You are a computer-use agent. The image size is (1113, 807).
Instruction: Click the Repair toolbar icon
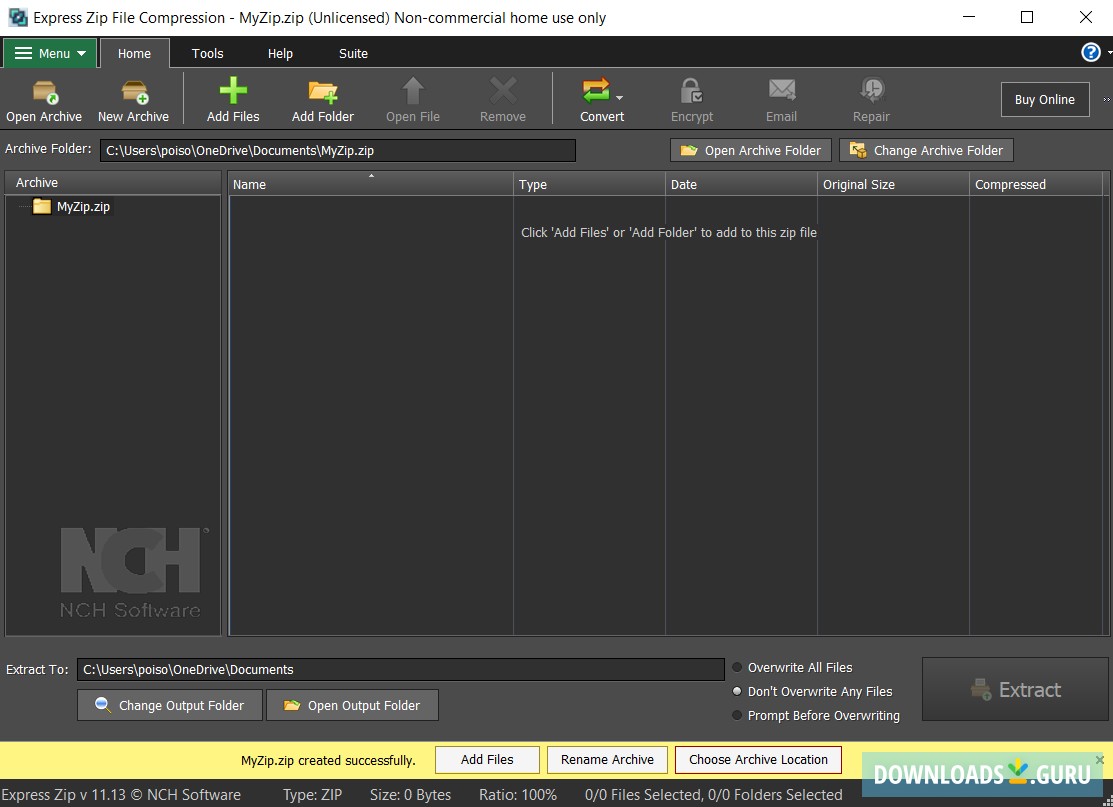click(x=872, y=91)
